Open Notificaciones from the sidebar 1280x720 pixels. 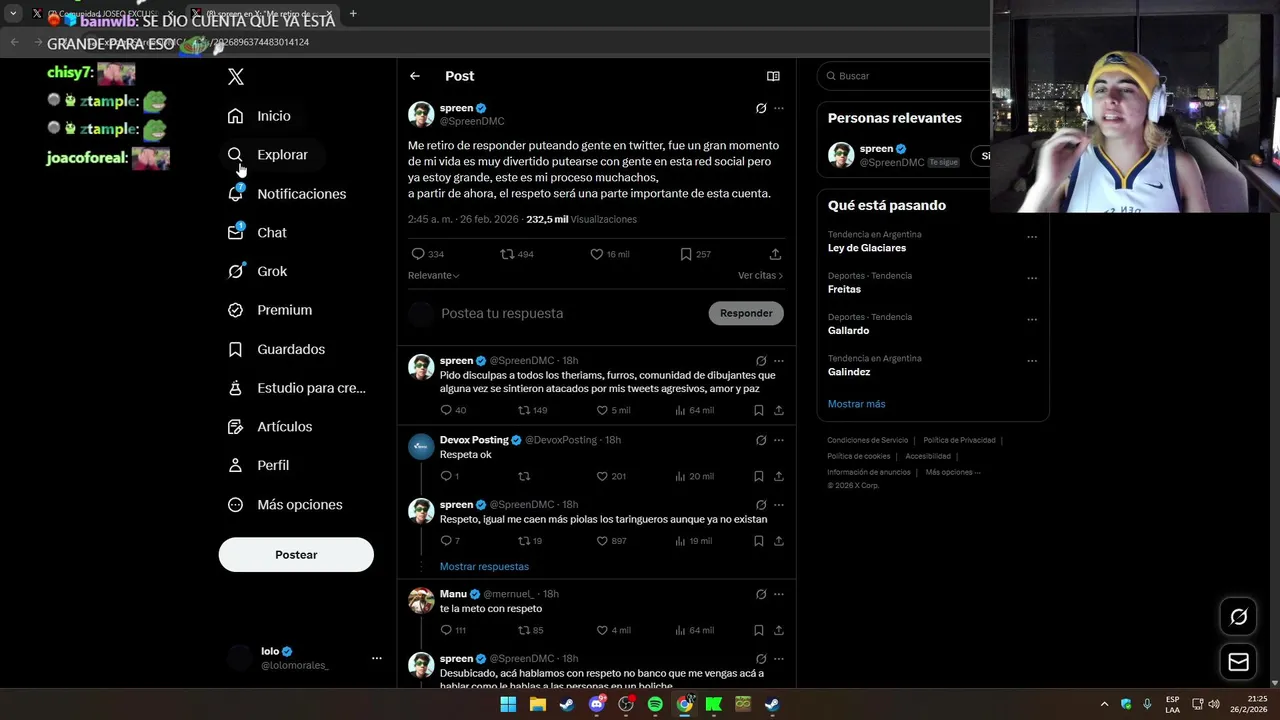(286, 194)
